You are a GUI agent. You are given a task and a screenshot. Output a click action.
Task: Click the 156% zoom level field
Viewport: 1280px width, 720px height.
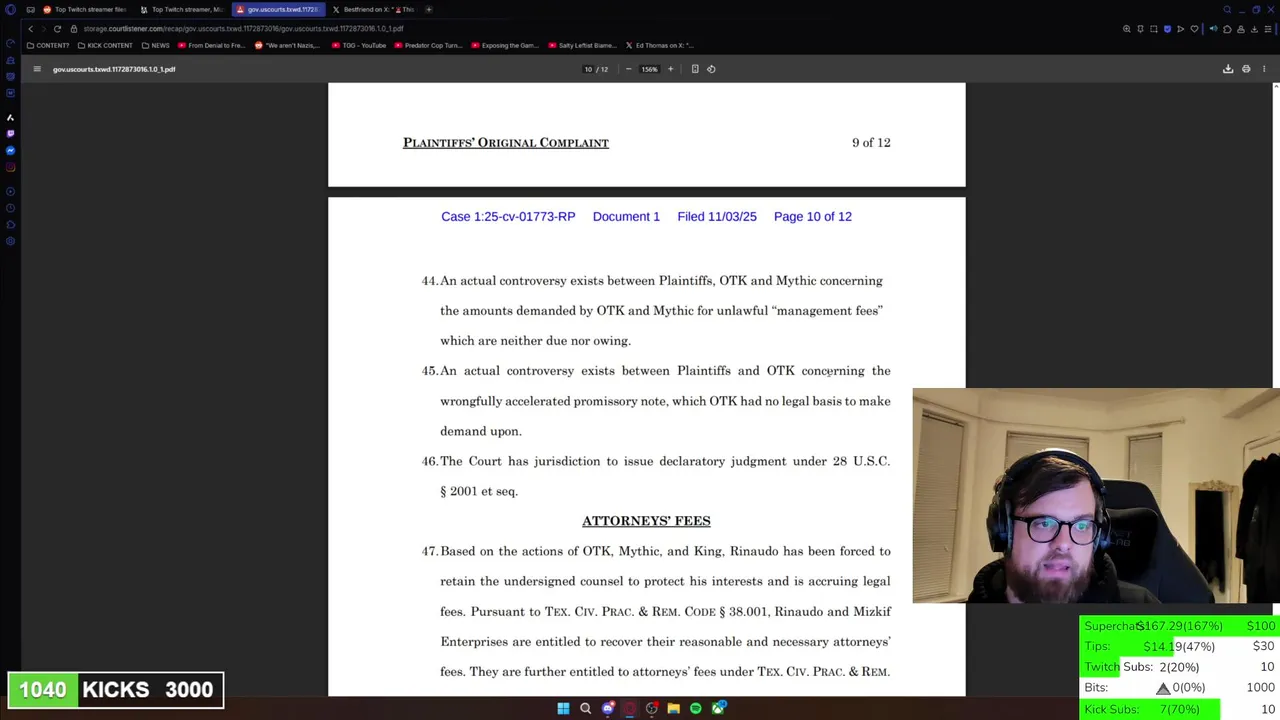click(x=649, y=69)
